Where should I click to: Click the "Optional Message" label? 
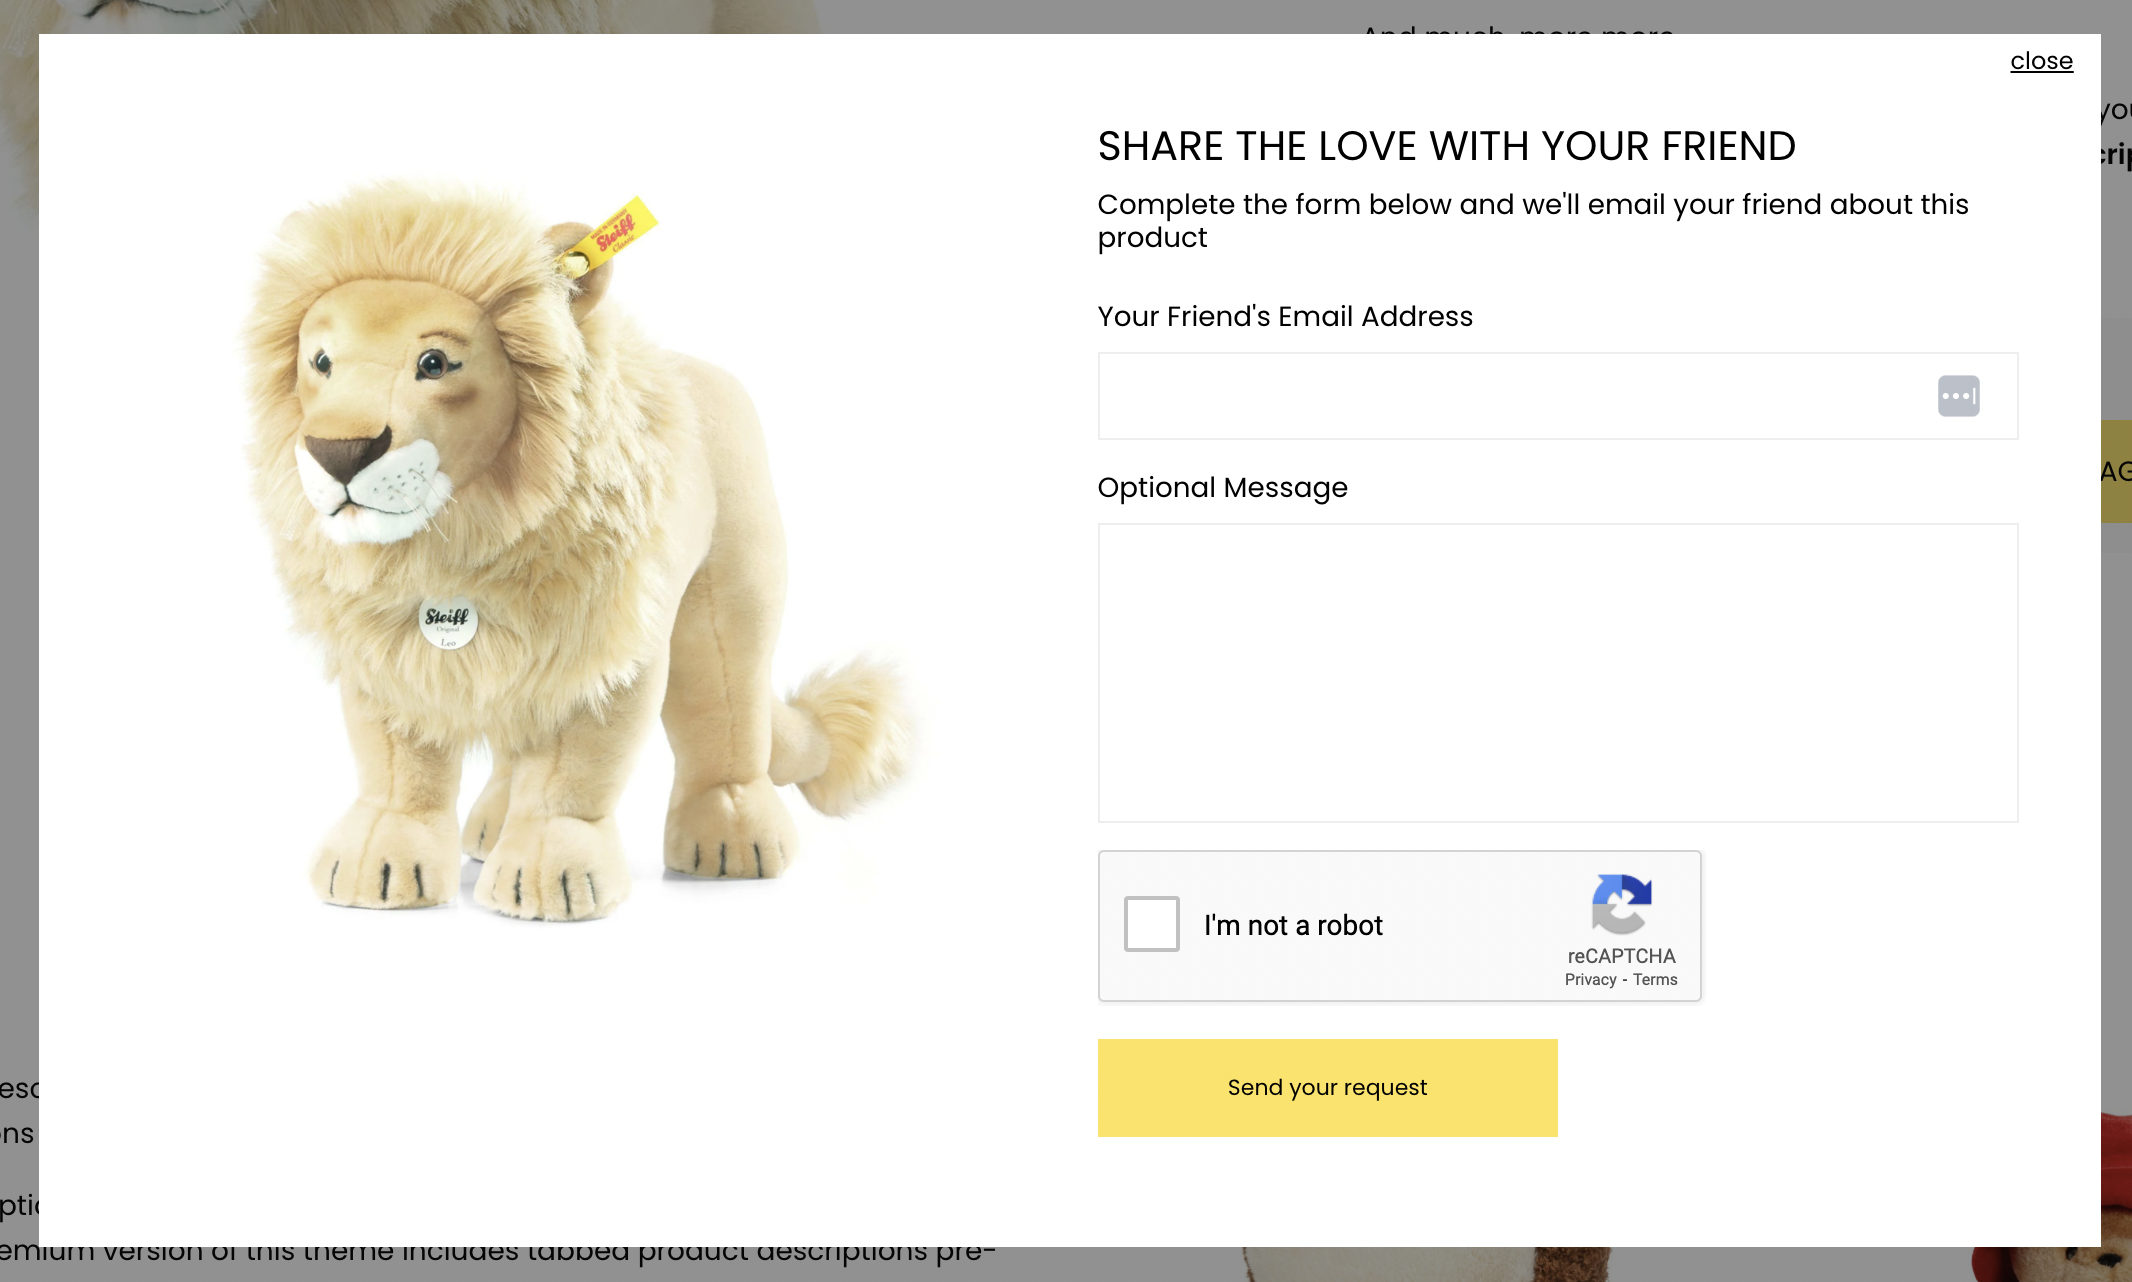click(x=1222, y=488)
